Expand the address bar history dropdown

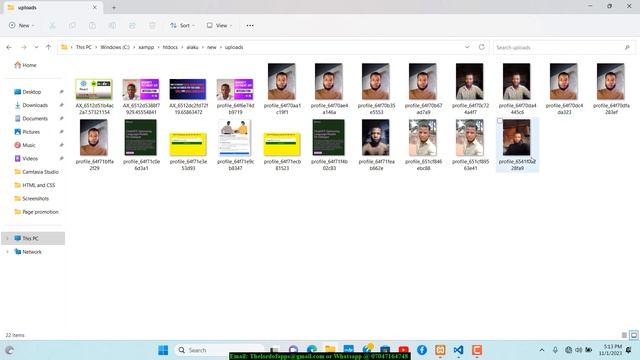(x=467, y=47)
